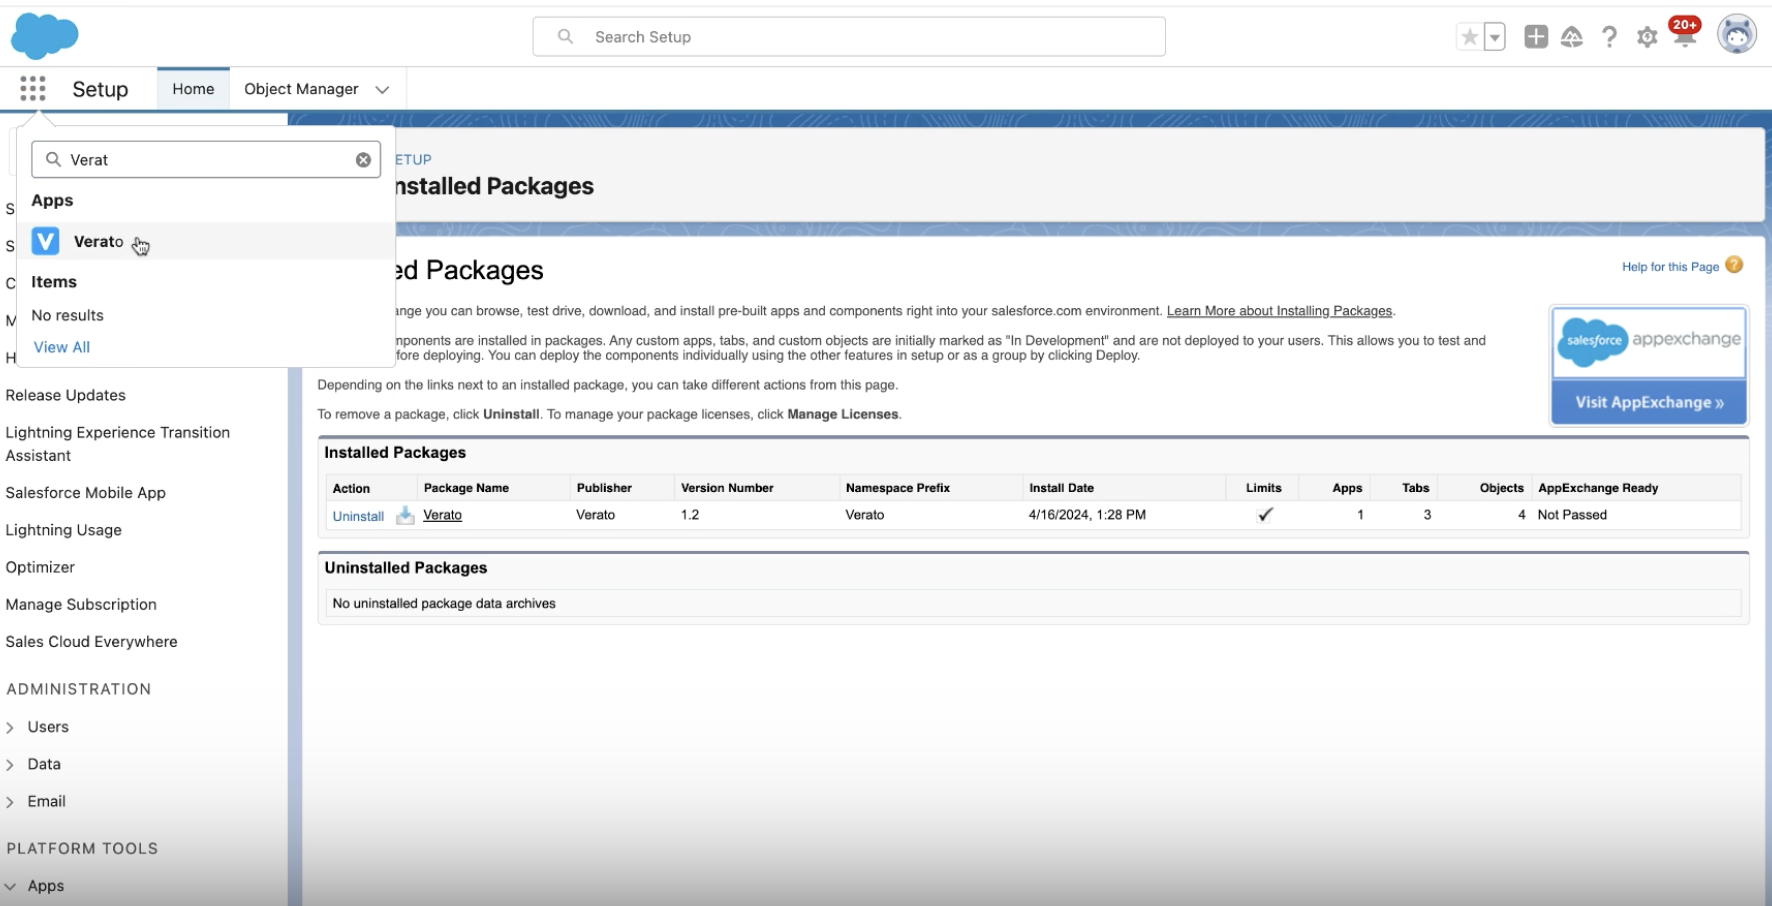
Task: Click the Verato app icon in results
Action: [46, 241]
